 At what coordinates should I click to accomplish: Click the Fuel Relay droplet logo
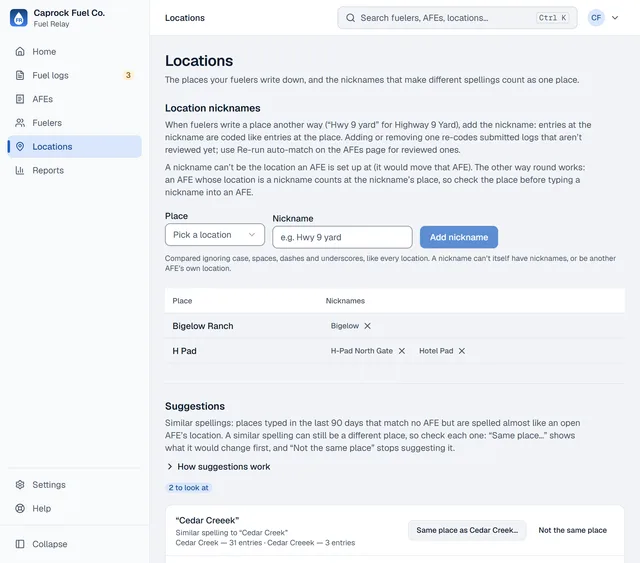(19, 18)
